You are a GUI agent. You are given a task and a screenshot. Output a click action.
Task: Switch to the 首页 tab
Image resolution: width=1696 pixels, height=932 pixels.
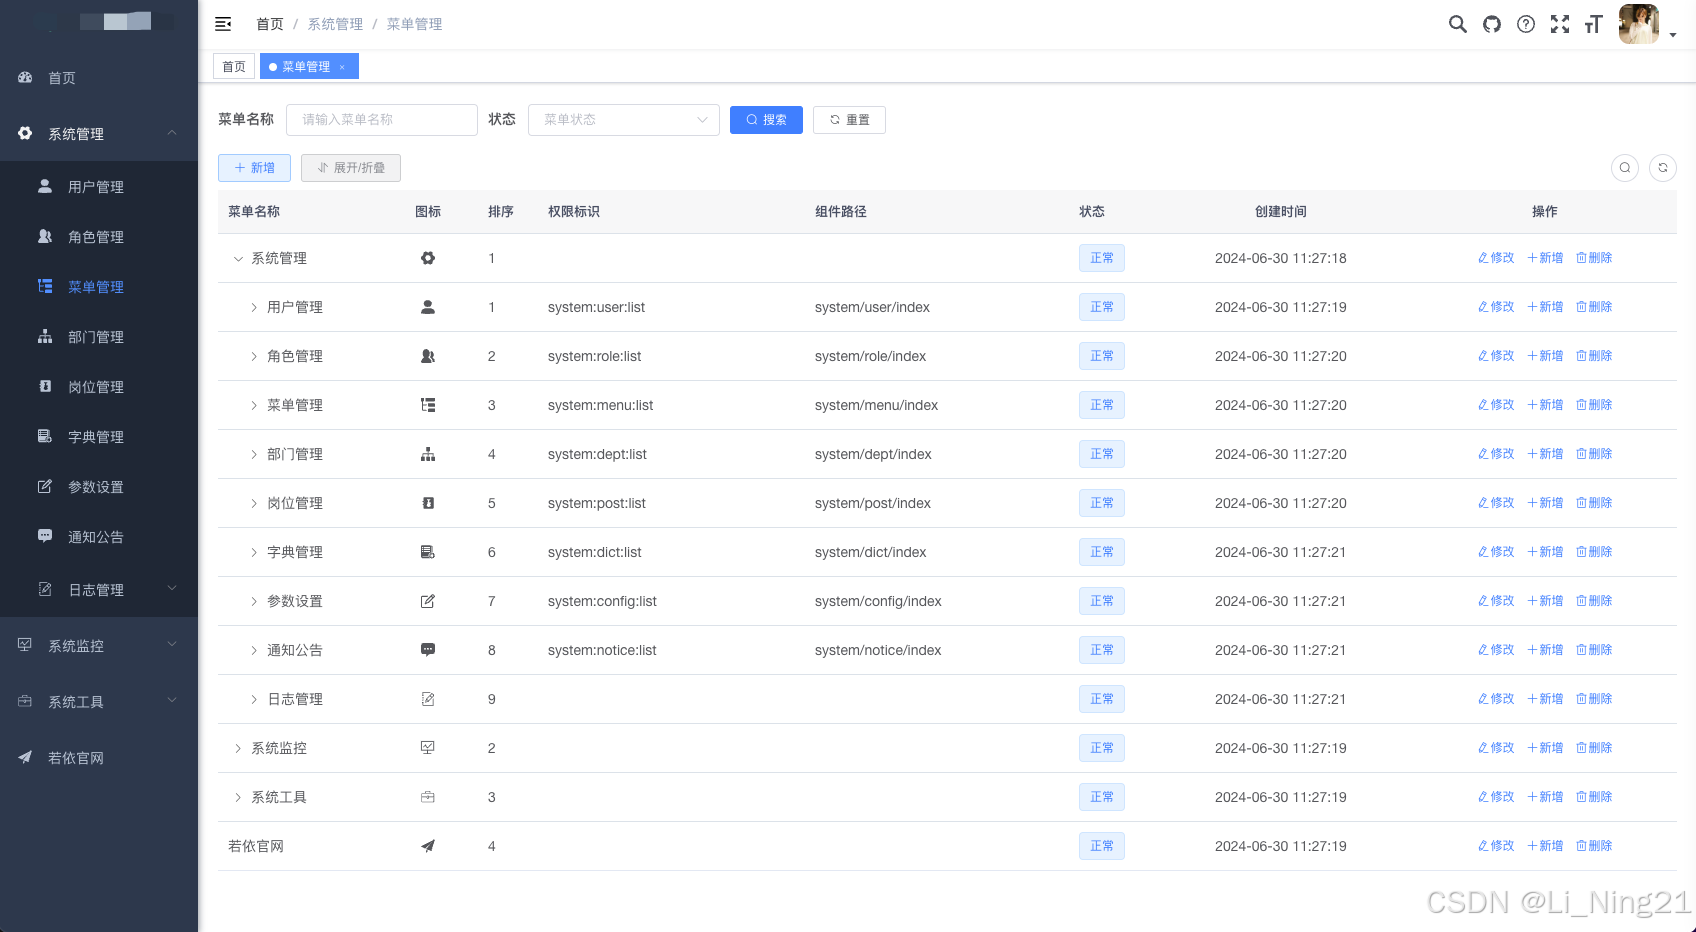[233, 66]
